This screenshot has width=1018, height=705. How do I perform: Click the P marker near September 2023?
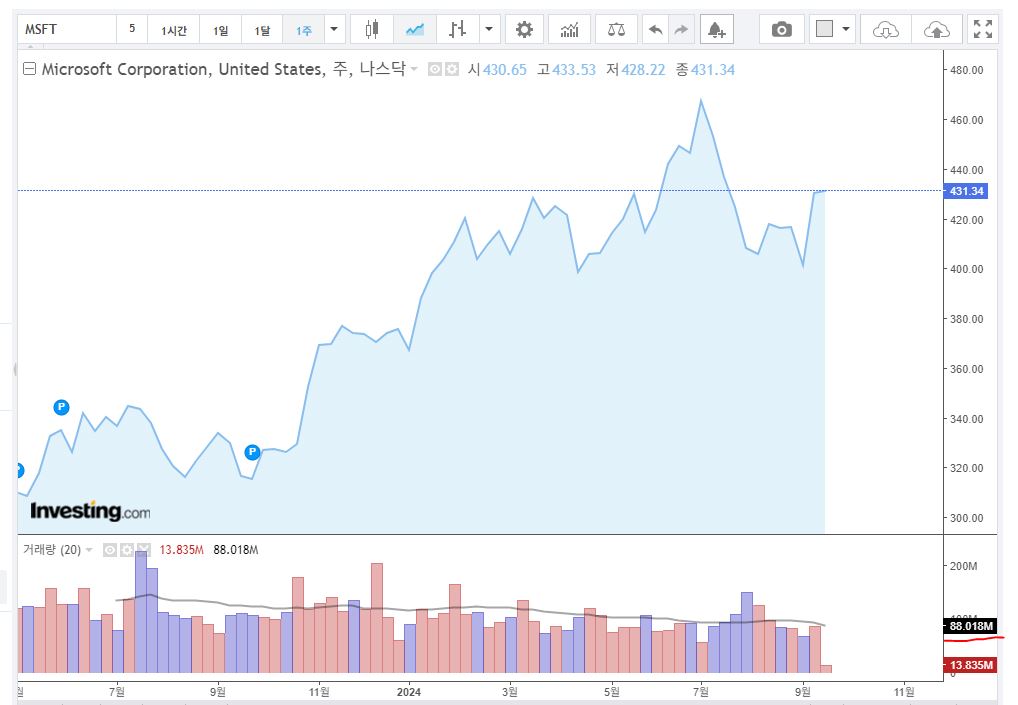252,452
